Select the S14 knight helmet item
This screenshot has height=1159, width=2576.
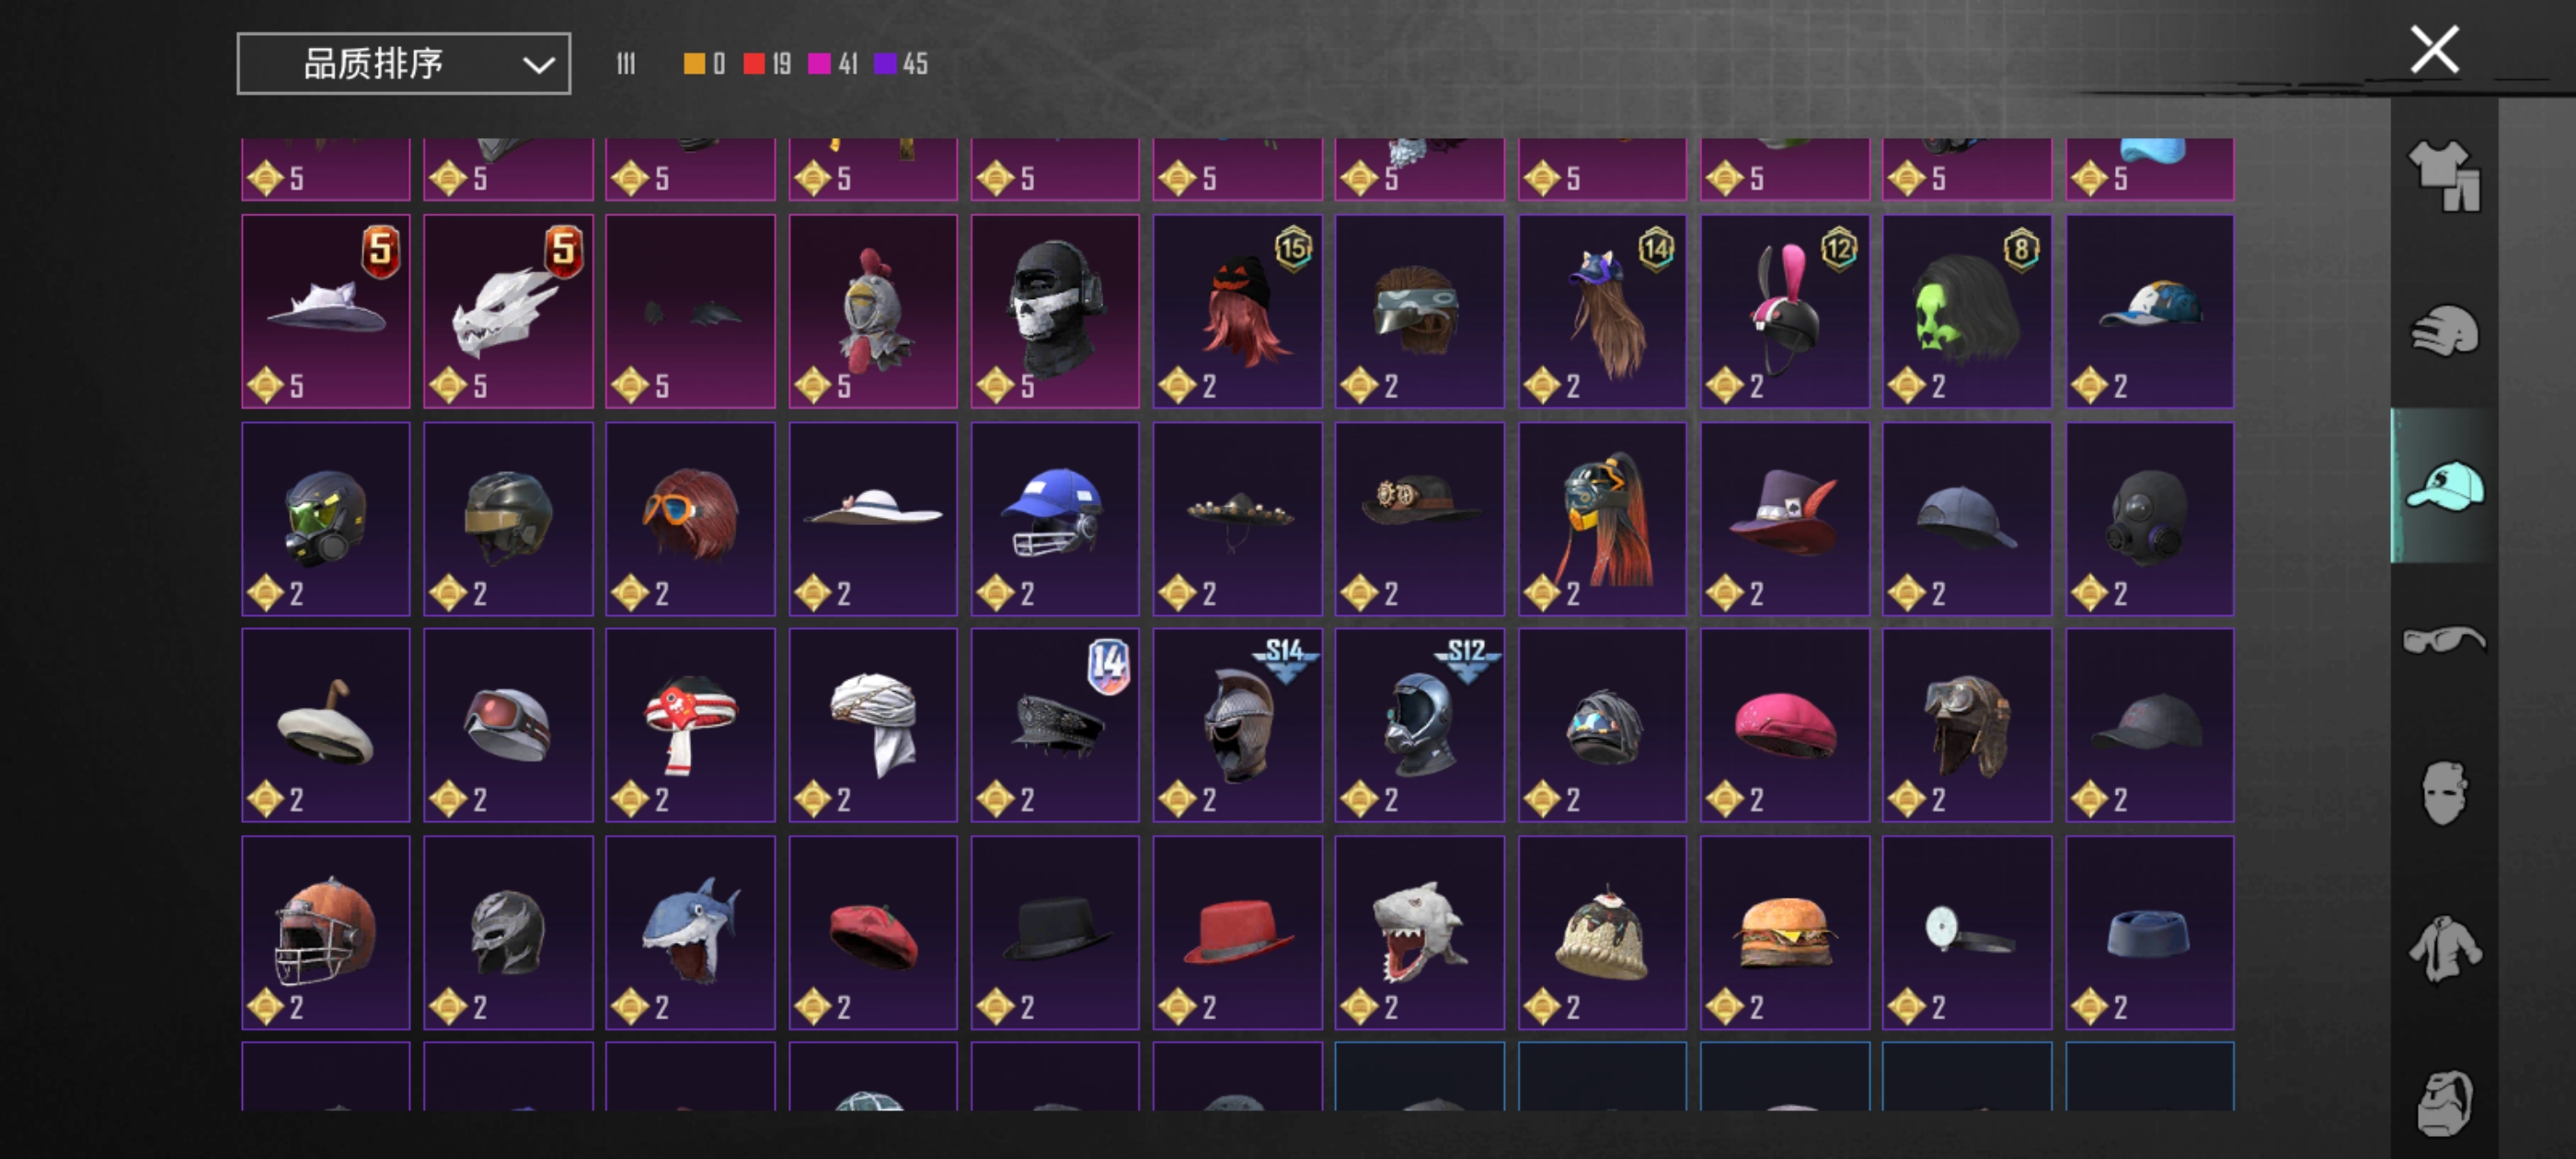pos(1237,725)
